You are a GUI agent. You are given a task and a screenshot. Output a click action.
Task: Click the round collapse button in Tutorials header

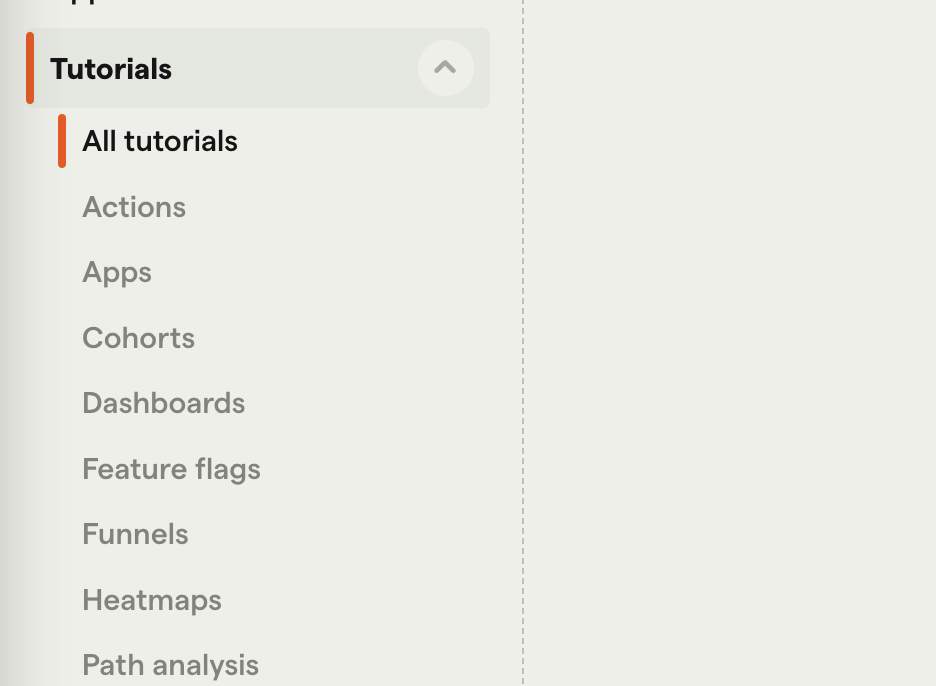point(446,68)
